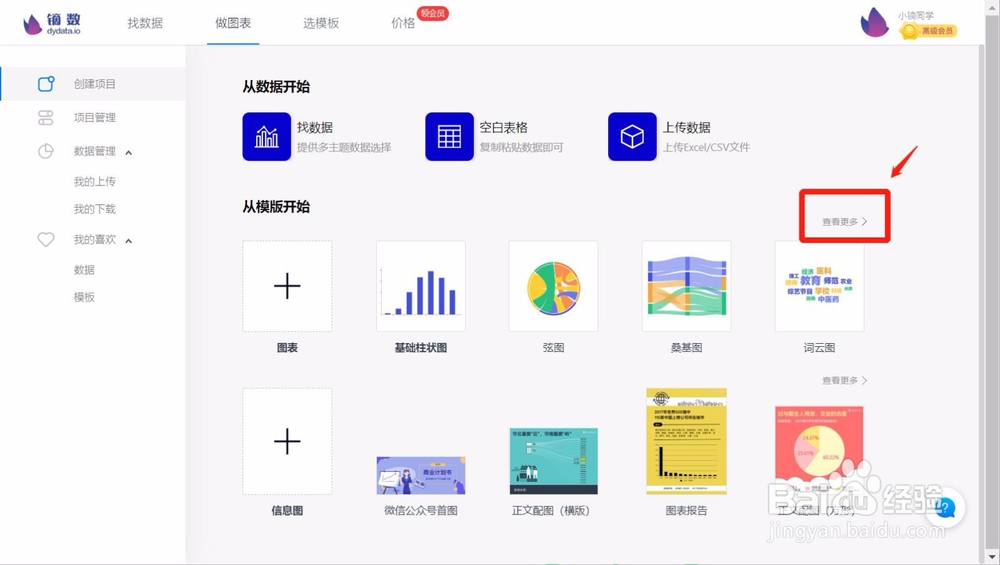Viewport: 1000px width, 565px height.
Task: Click the 复制粘贴数据即可 description text
Action: click(522, 147)
